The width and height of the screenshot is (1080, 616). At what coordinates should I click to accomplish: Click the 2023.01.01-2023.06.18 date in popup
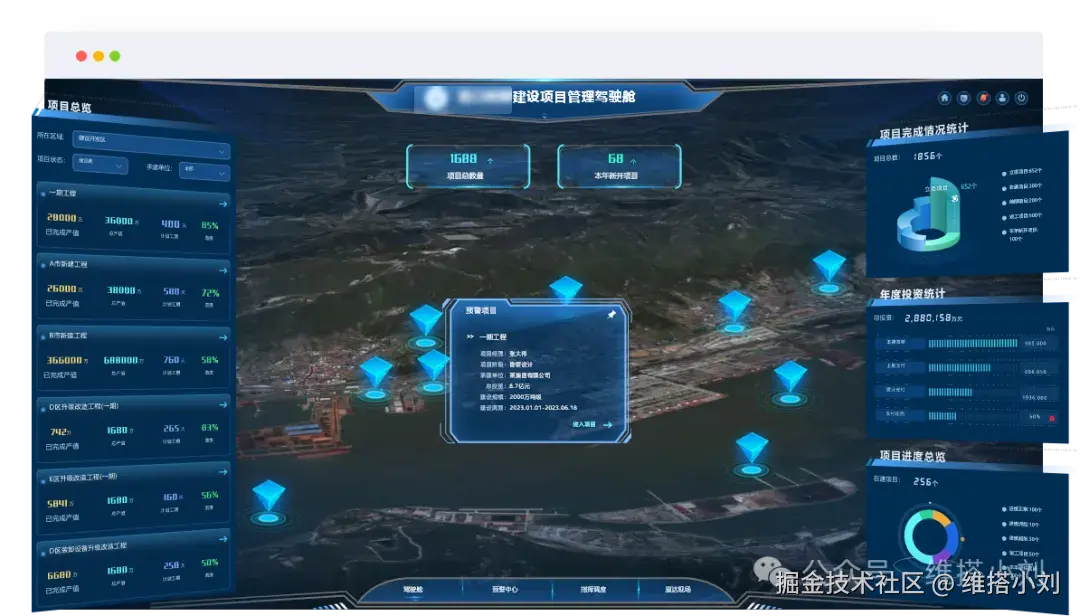[x=543, y=408]
